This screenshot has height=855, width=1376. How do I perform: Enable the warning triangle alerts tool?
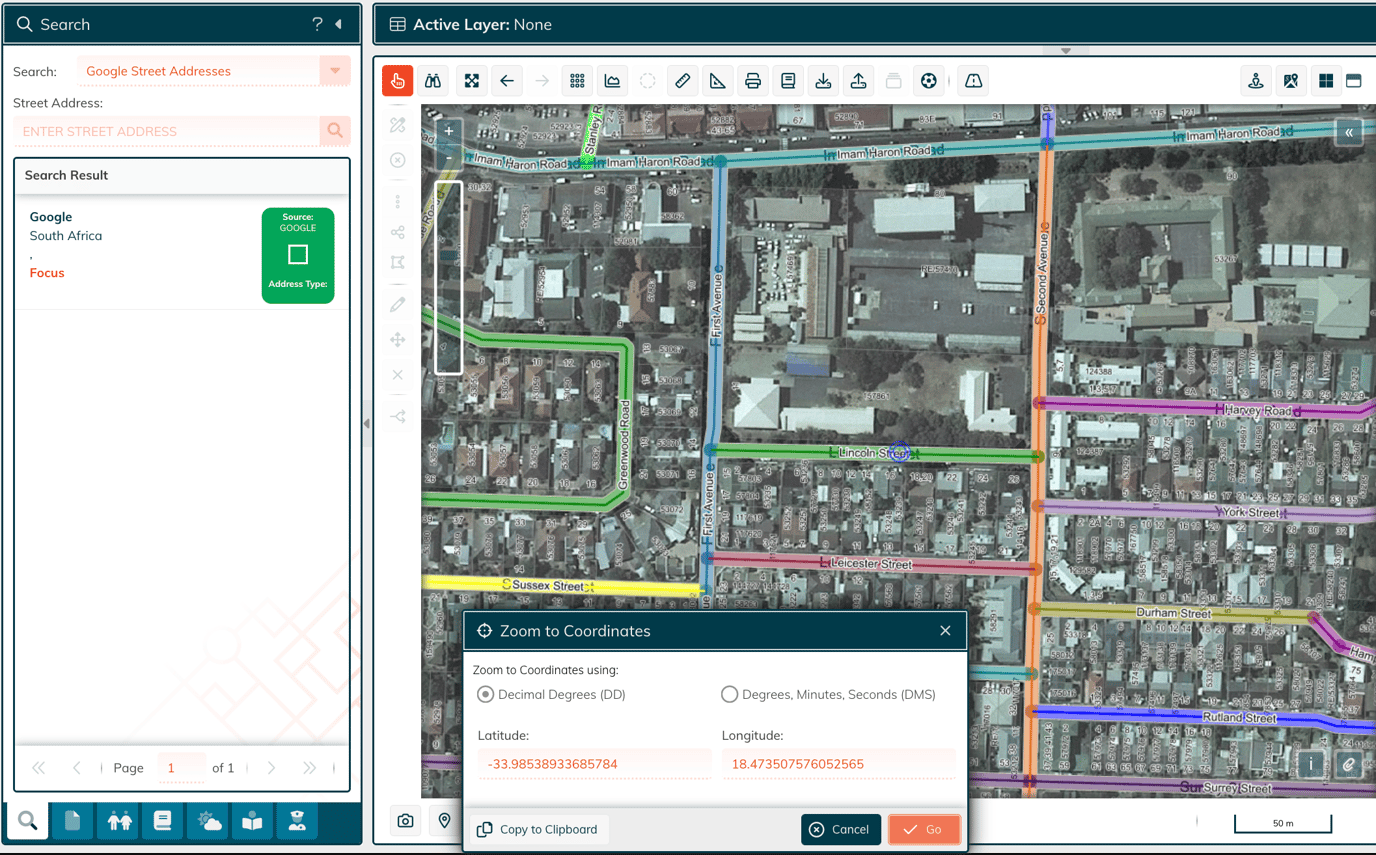[x=973, y=80]
